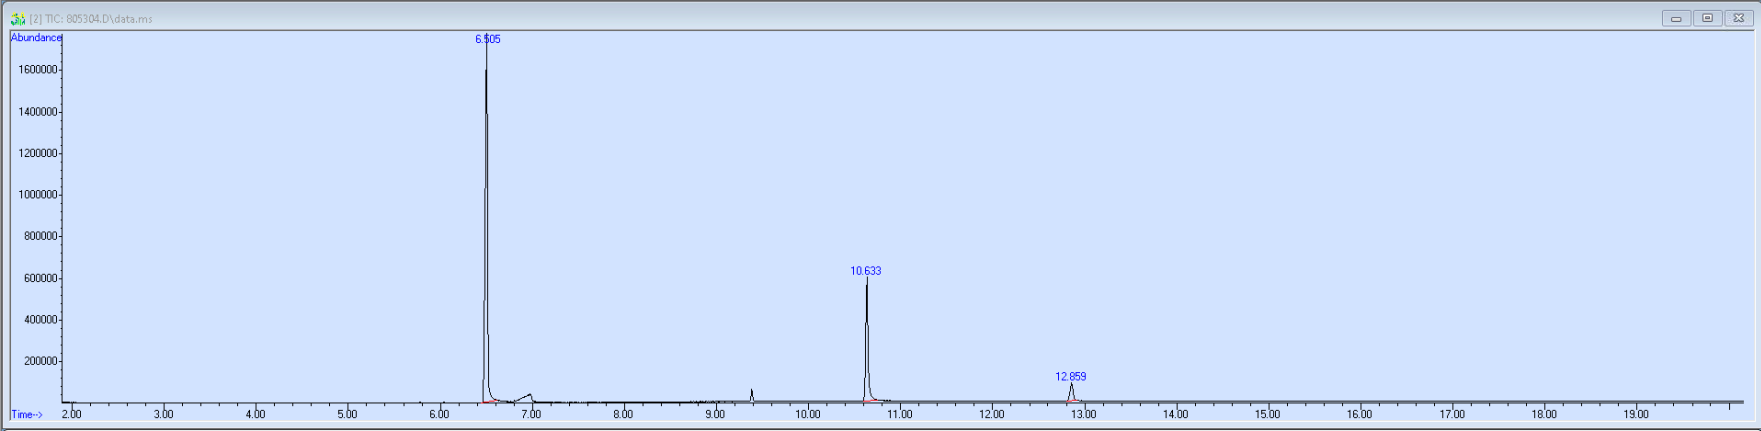Click the TIC window title icon

(18, 19)
